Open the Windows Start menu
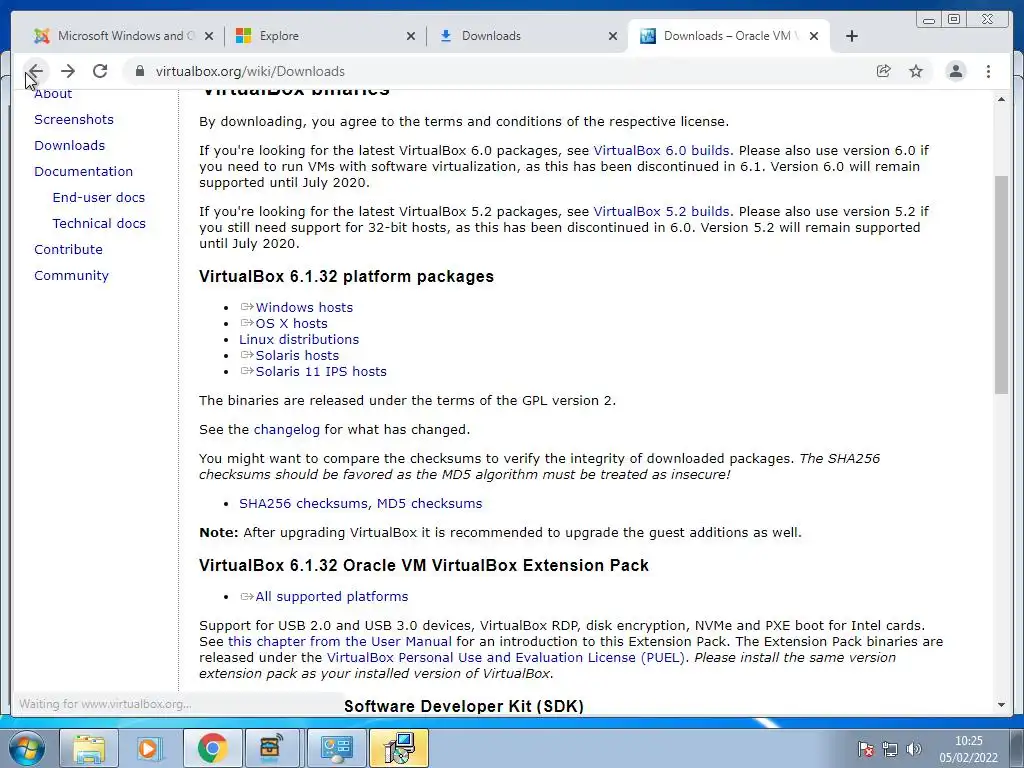Screen dimensions: 1024x768 click(27, 748)
